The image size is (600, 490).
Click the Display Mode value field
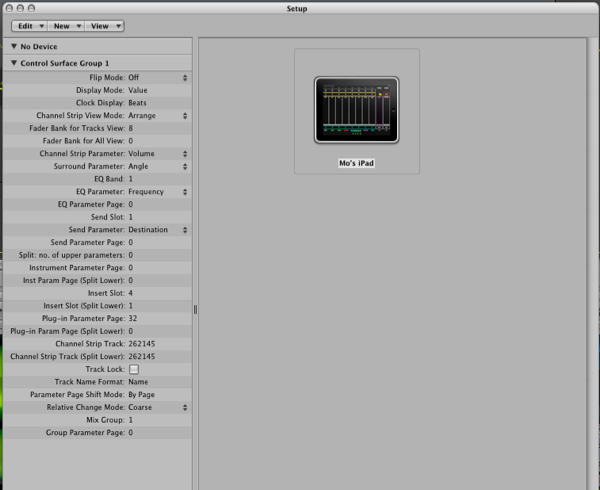[138, 90]
